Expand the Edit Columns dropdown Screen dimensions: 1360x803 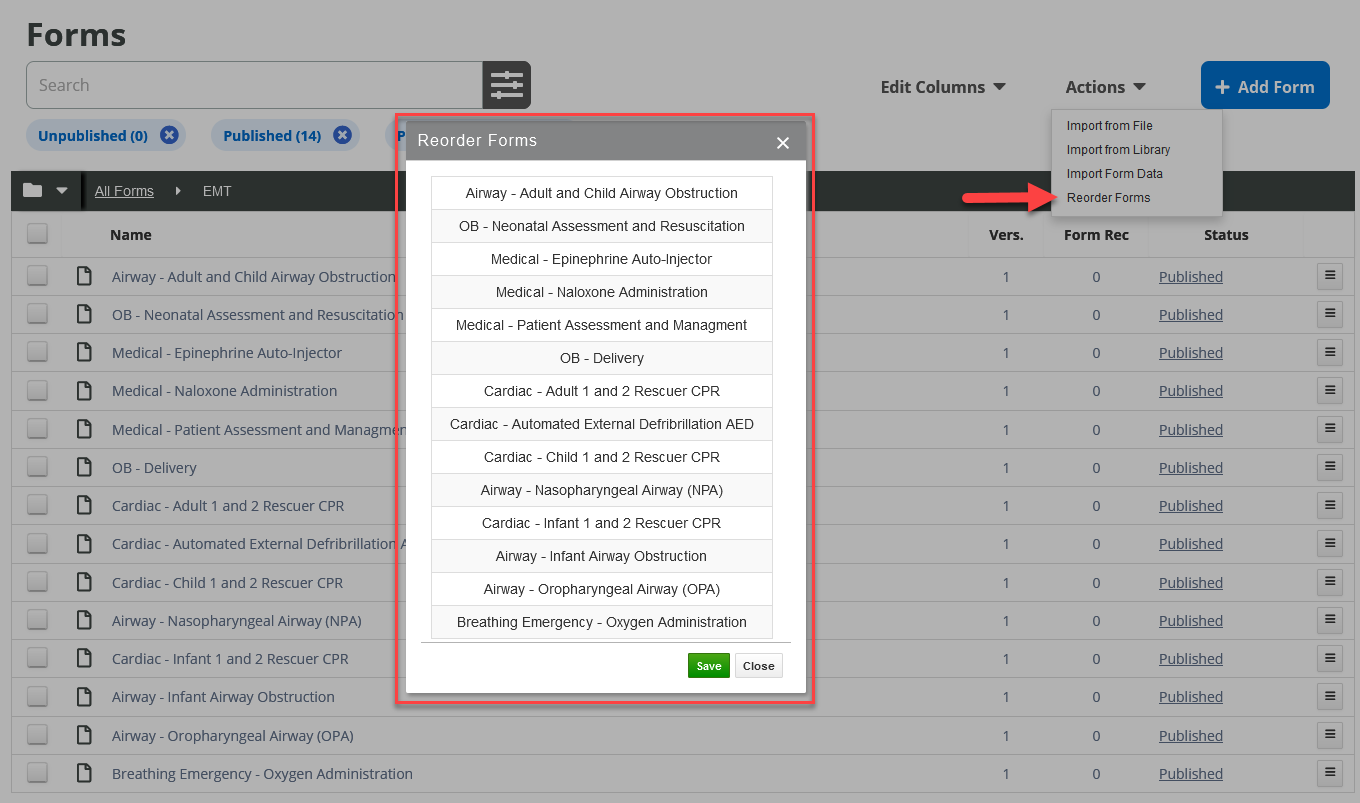coord(943,87)
